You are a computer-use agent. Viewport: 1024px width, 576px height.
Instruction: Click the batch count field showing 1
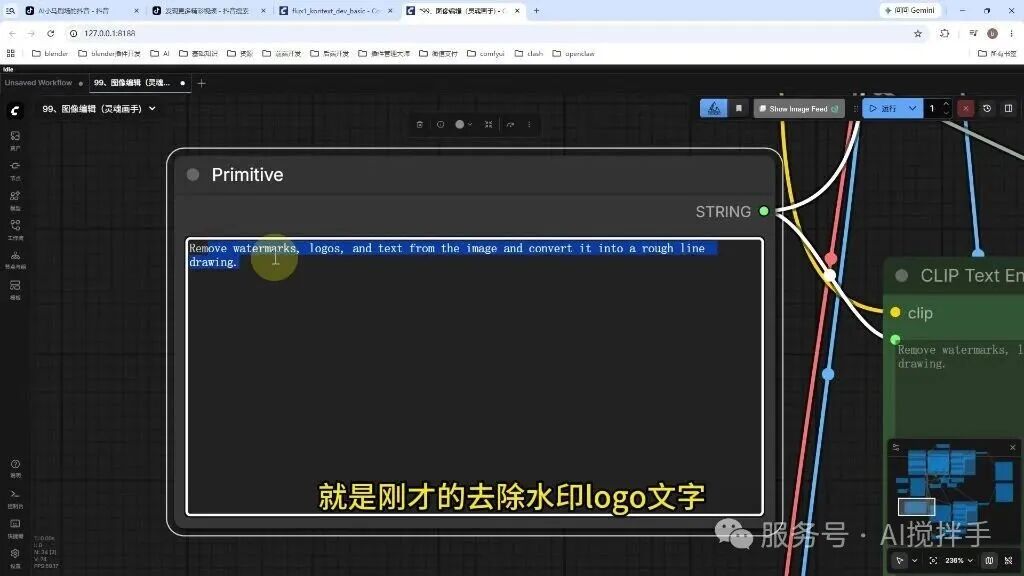pos(933,108)
